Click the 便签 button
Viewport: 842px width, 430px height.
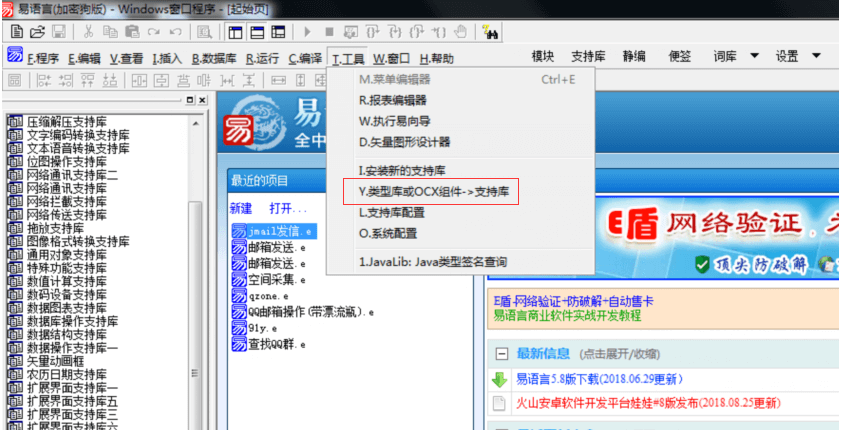coord(679,56)
